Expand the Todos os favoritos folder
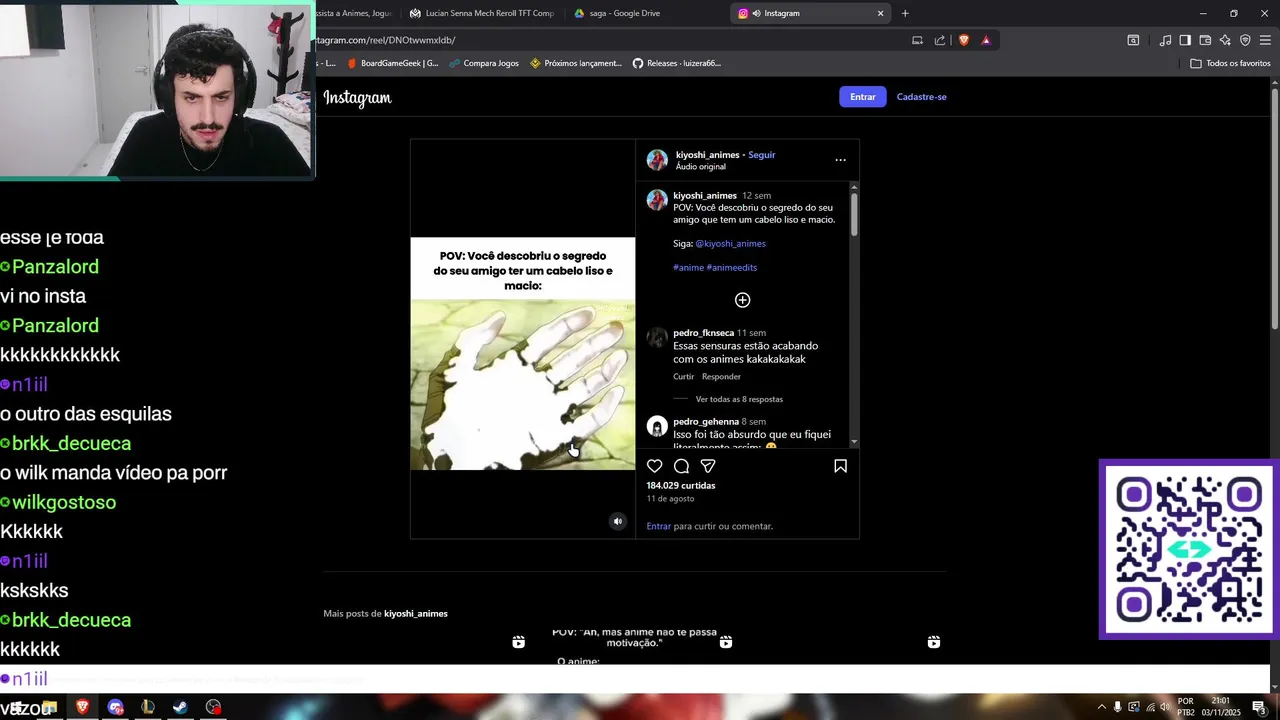 click(1230, 63)
